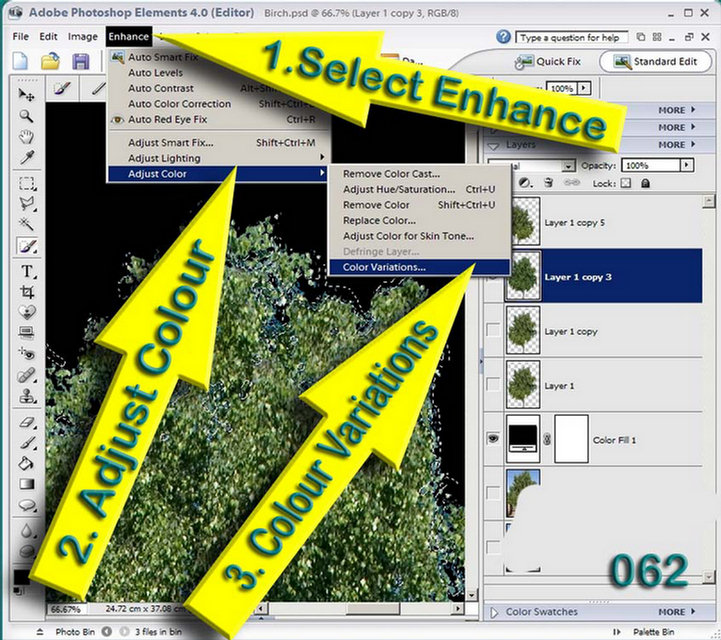Select the Rectangular Marquee tool

pyautogui.click(x=27, y=183)
